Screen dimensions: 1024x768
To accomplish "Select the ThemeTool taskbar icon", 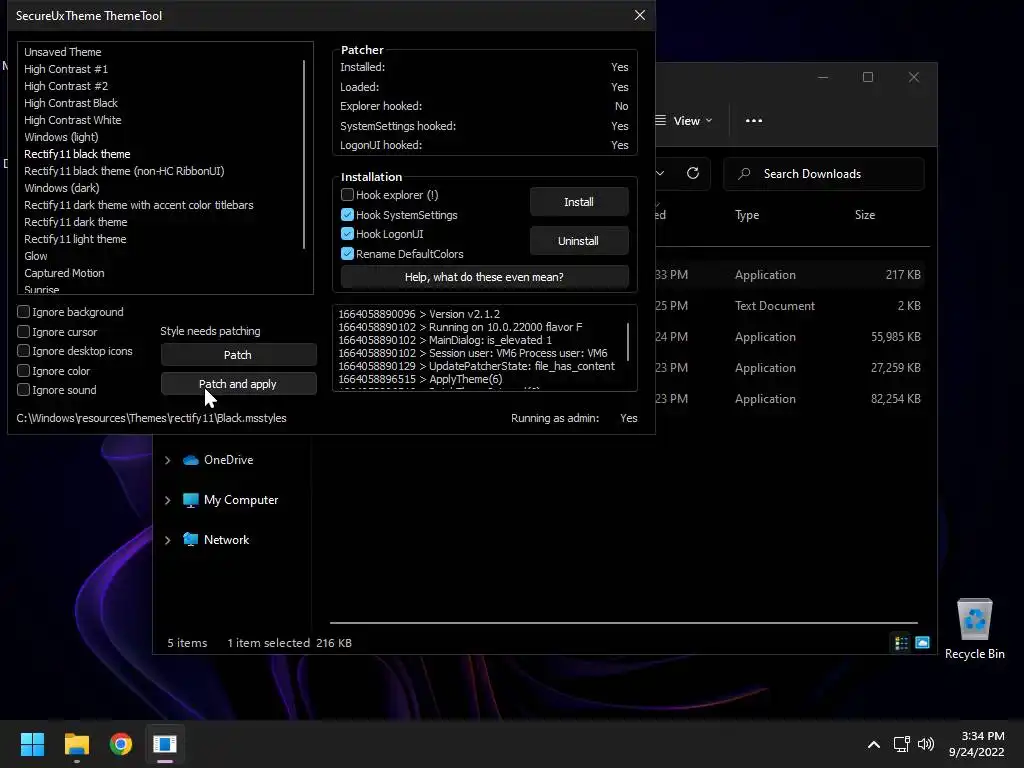I will [x=165, y=744].
